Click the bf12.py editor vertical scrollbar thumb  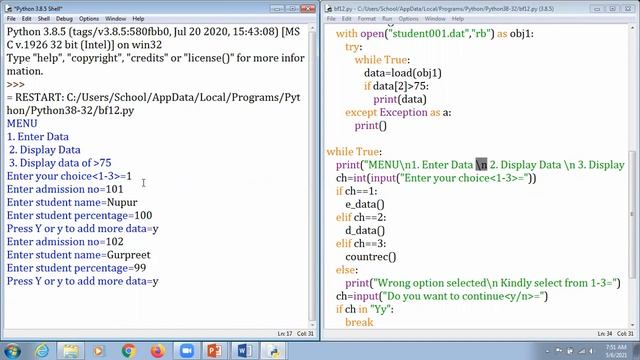coord(632,214)
